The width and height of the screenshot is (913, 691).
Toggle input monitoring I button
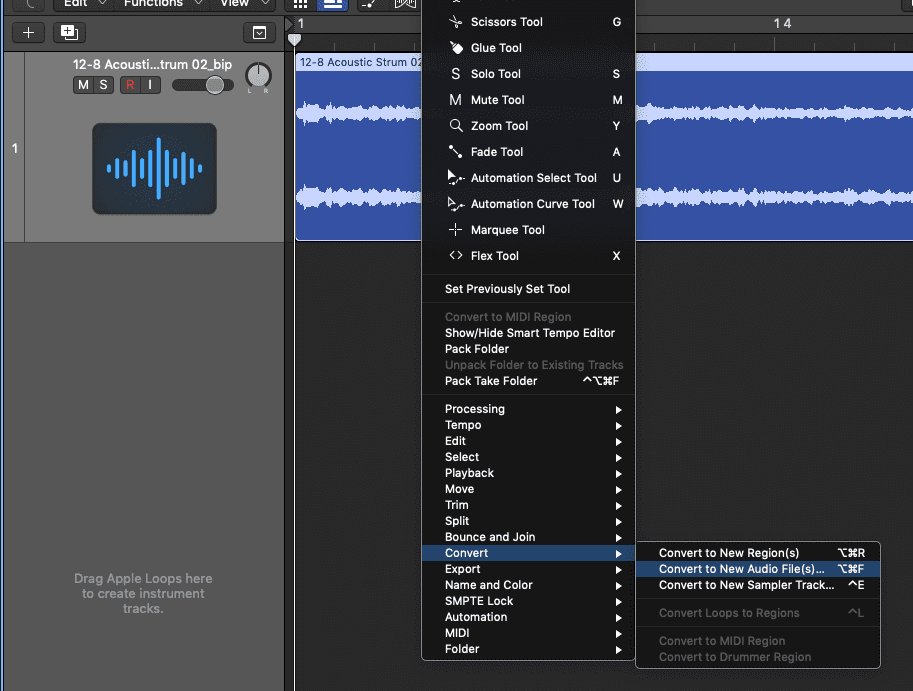(150, 85)
